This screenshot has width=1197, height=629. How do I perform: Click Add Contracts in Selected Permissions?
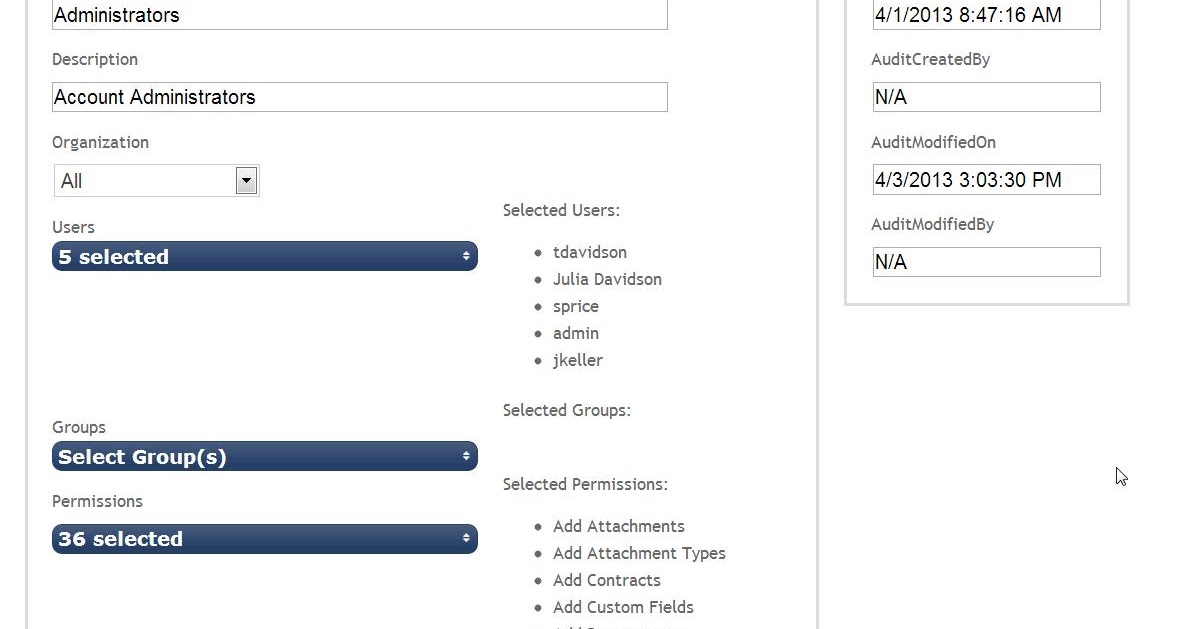click(606, 580)
